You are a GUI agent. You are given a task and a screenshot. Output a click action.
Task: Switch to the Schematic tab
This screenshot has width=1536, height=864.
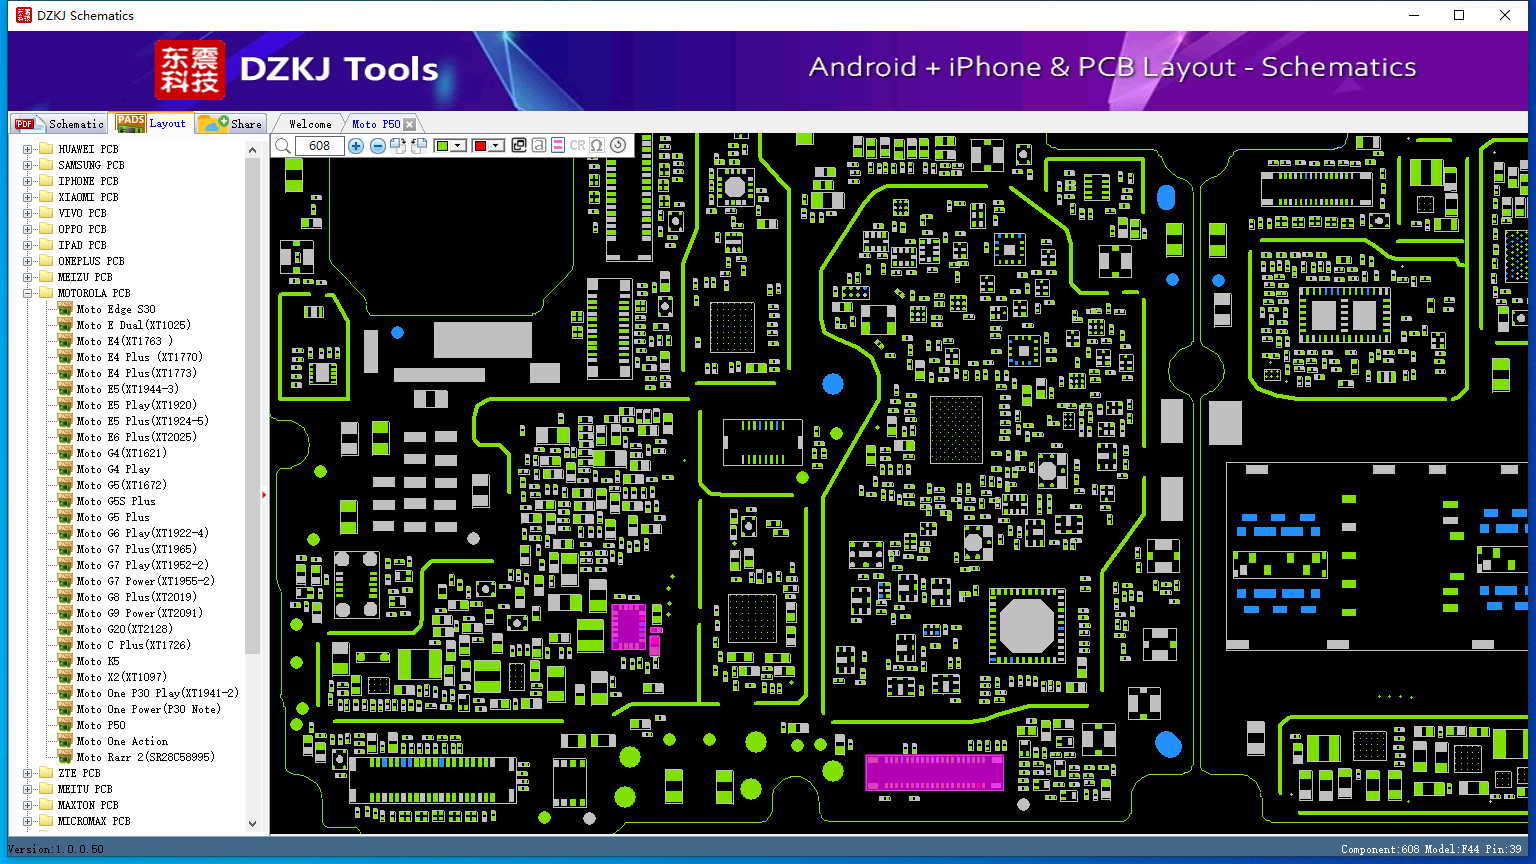tap(60, 124)
